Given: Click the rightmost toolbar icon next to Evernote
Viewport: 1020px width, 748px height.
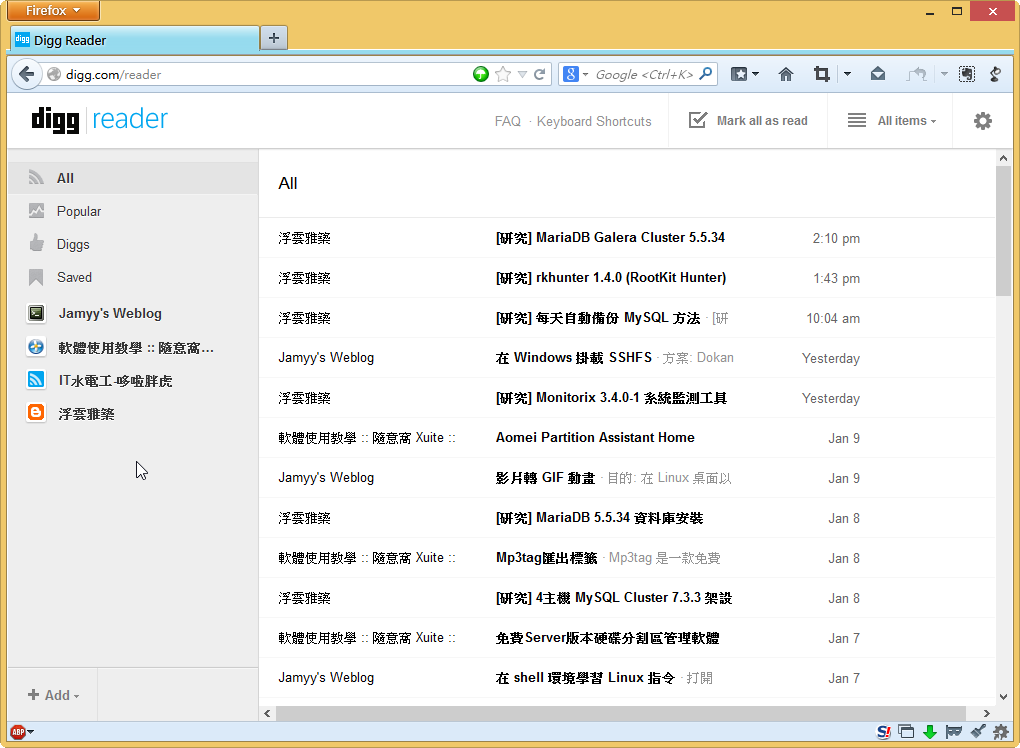Looking at the screenshot, I should pos(995,74).
